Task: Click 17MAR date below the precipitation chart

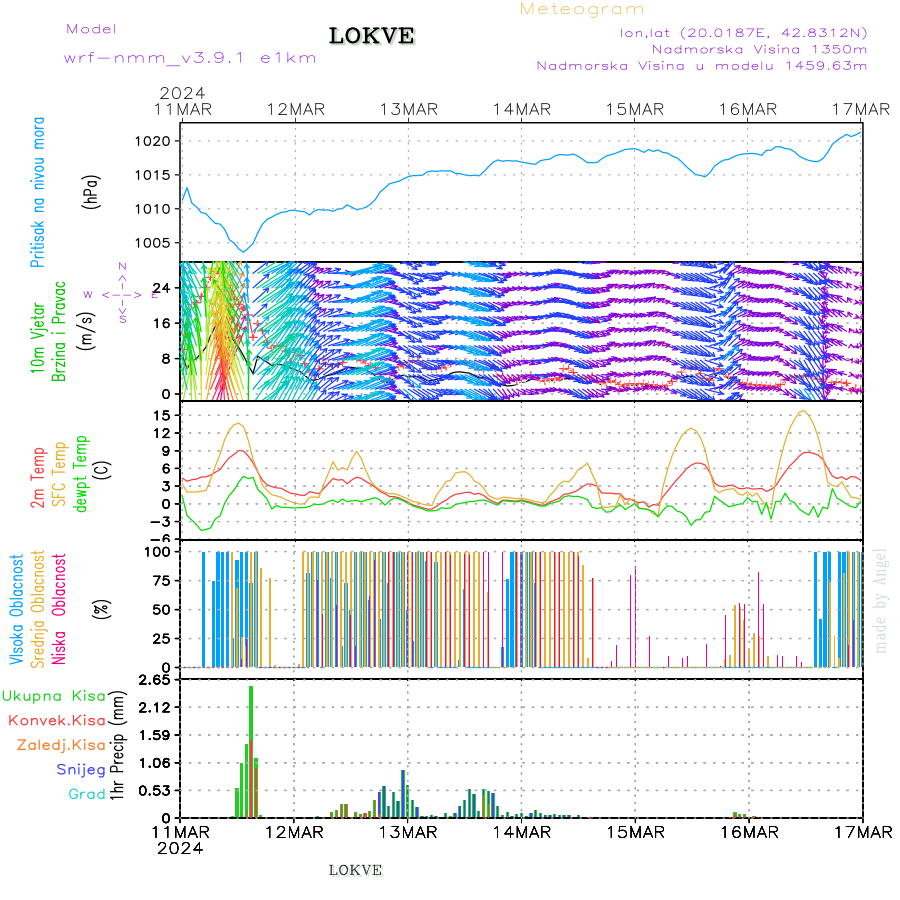Action: tap(863, 832)
